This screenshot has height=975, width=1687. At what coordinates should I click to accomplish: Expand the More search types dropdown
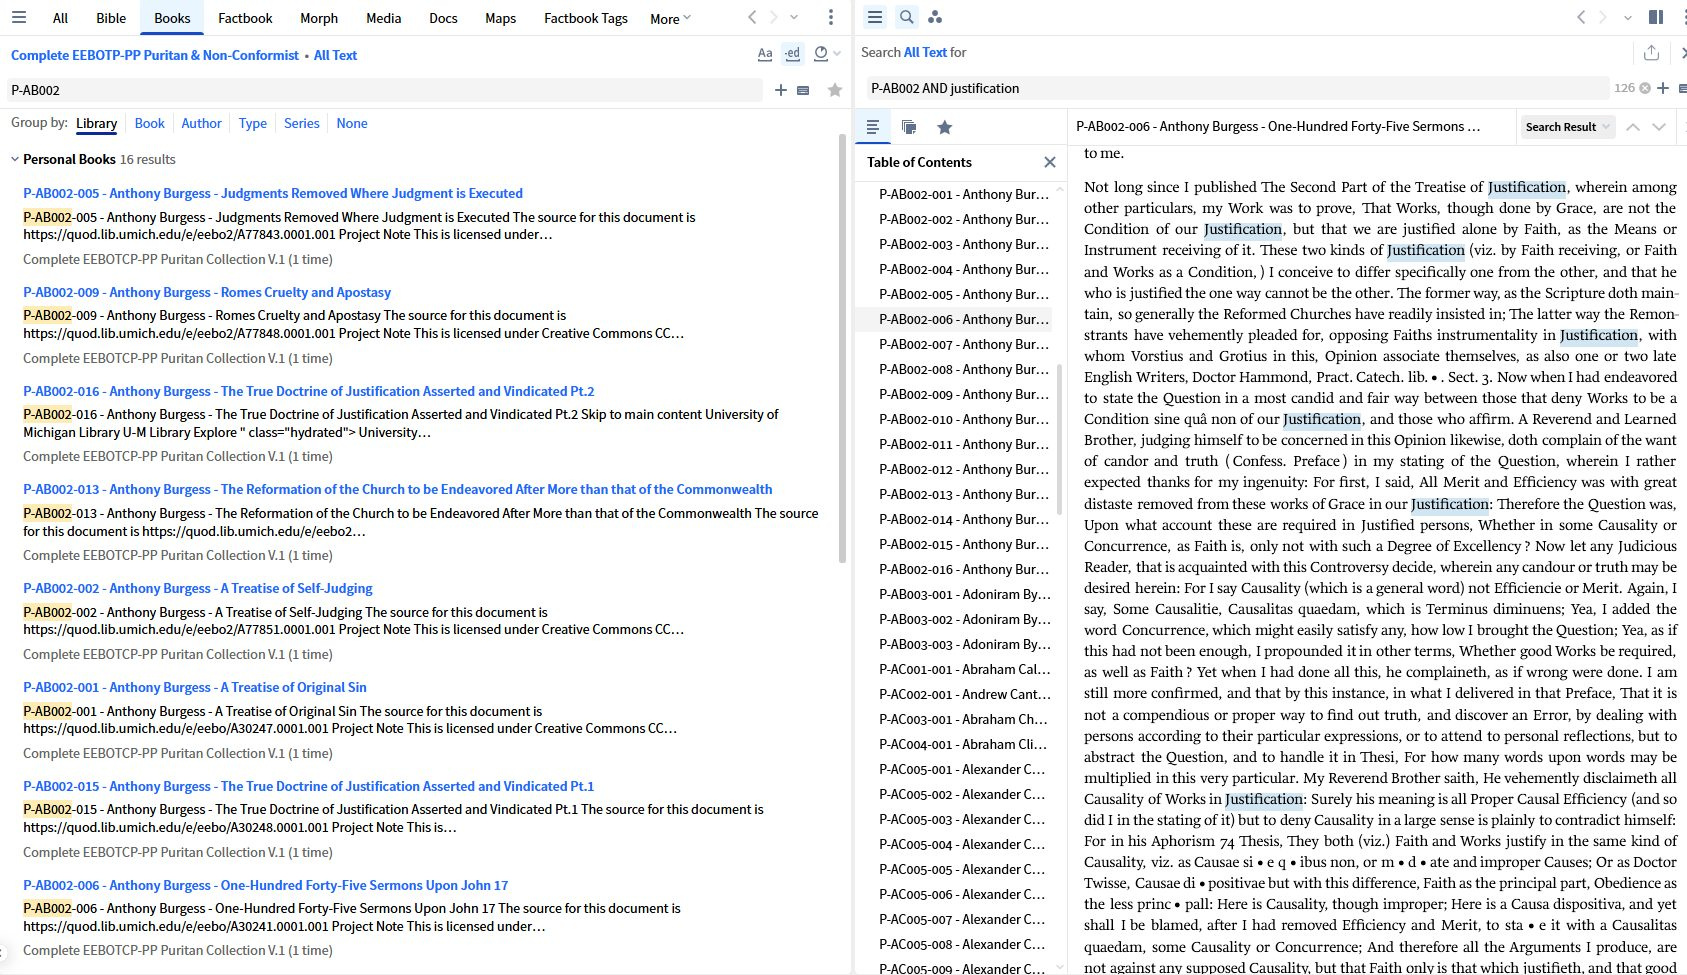click(x=670, y=19)
